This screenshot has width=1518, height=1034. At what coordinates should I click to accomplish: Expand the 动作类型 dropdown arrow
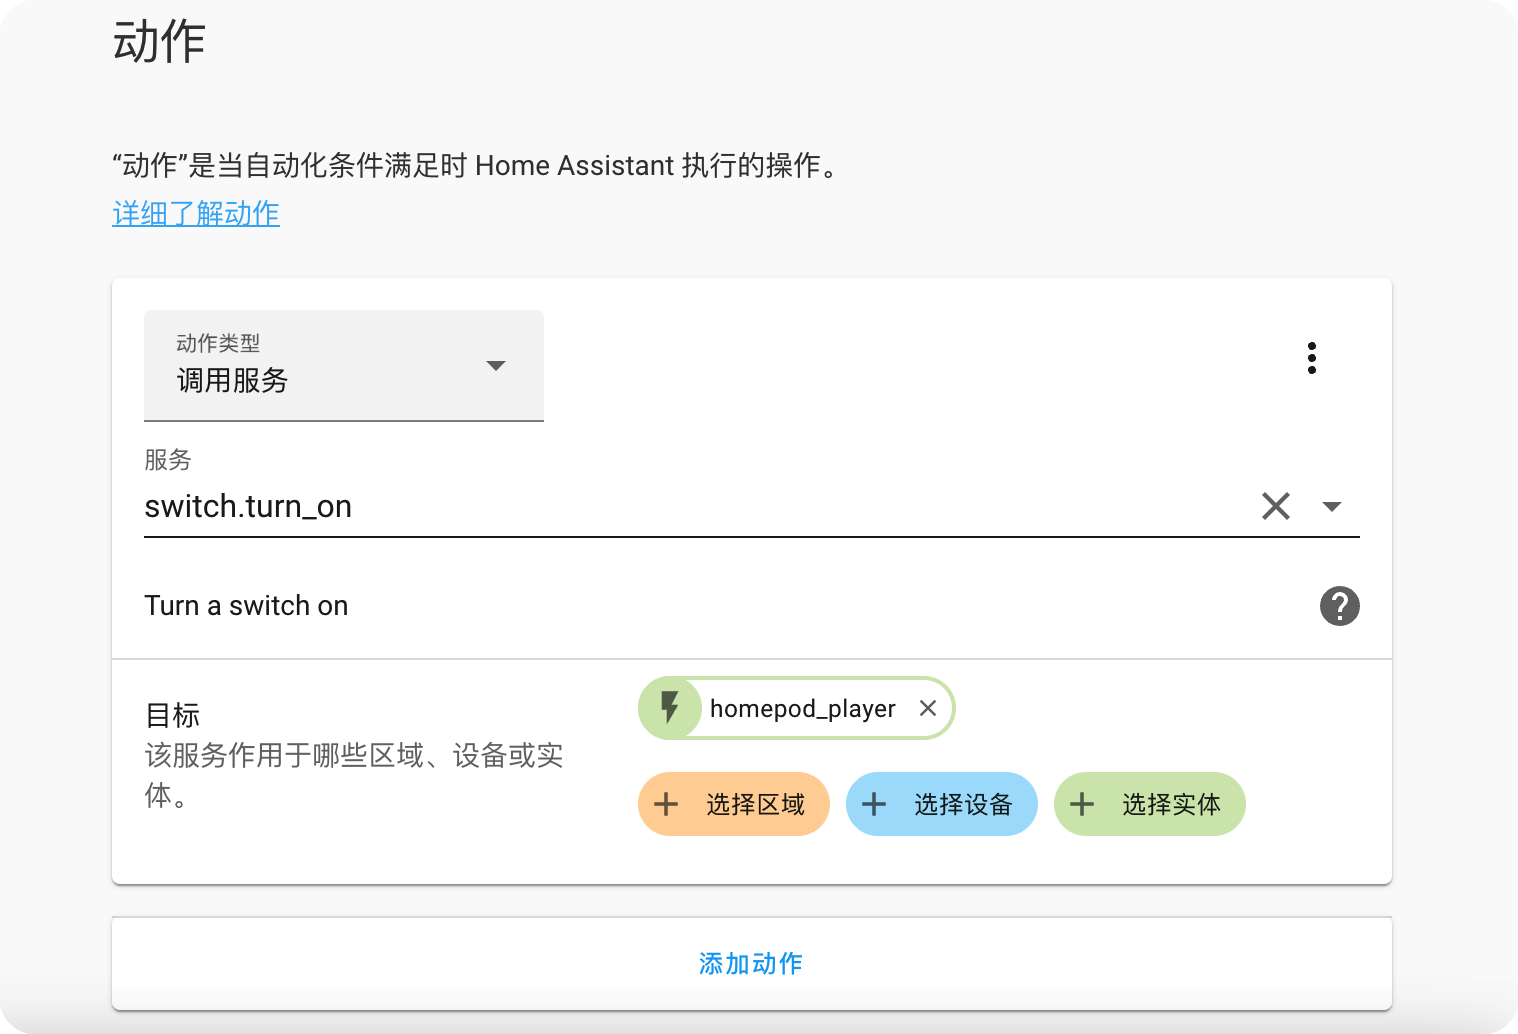pos(495,366)
